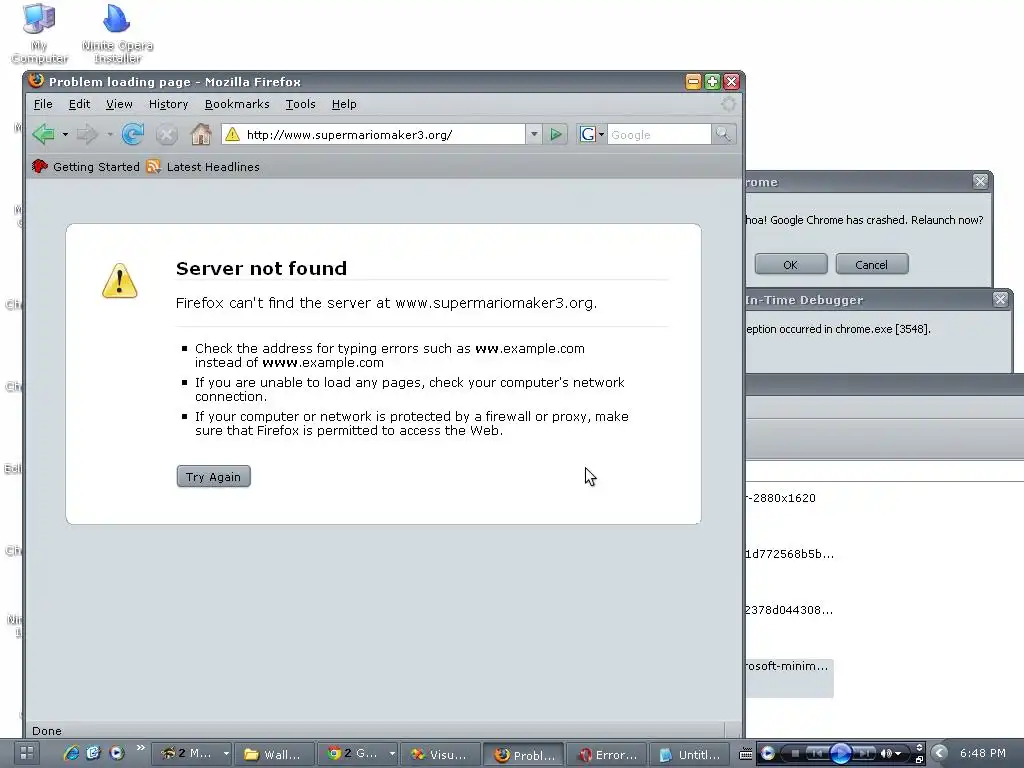The width and height of the screenshot is (1024, 768).
Task: Close the Firefox window
Action: (731, 82)
